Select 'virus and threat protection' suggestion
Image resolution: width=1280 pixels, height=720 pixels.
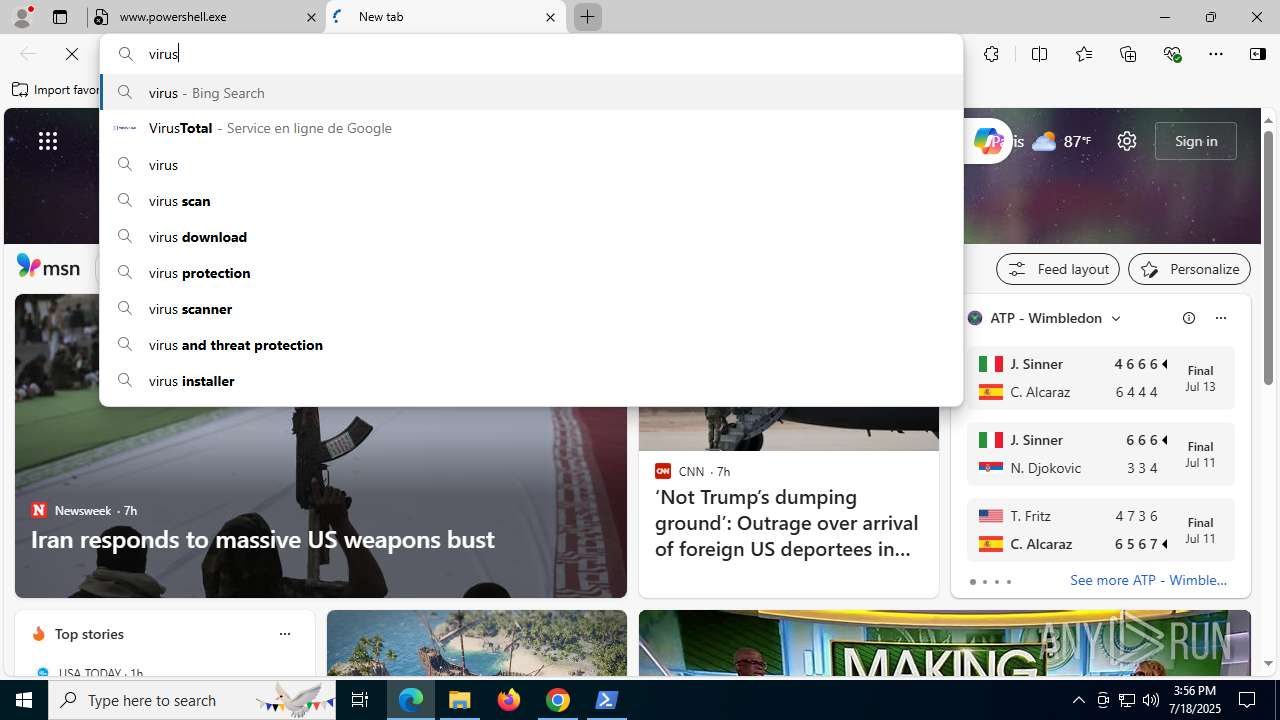pyautogui.click(x=531, y=344)
